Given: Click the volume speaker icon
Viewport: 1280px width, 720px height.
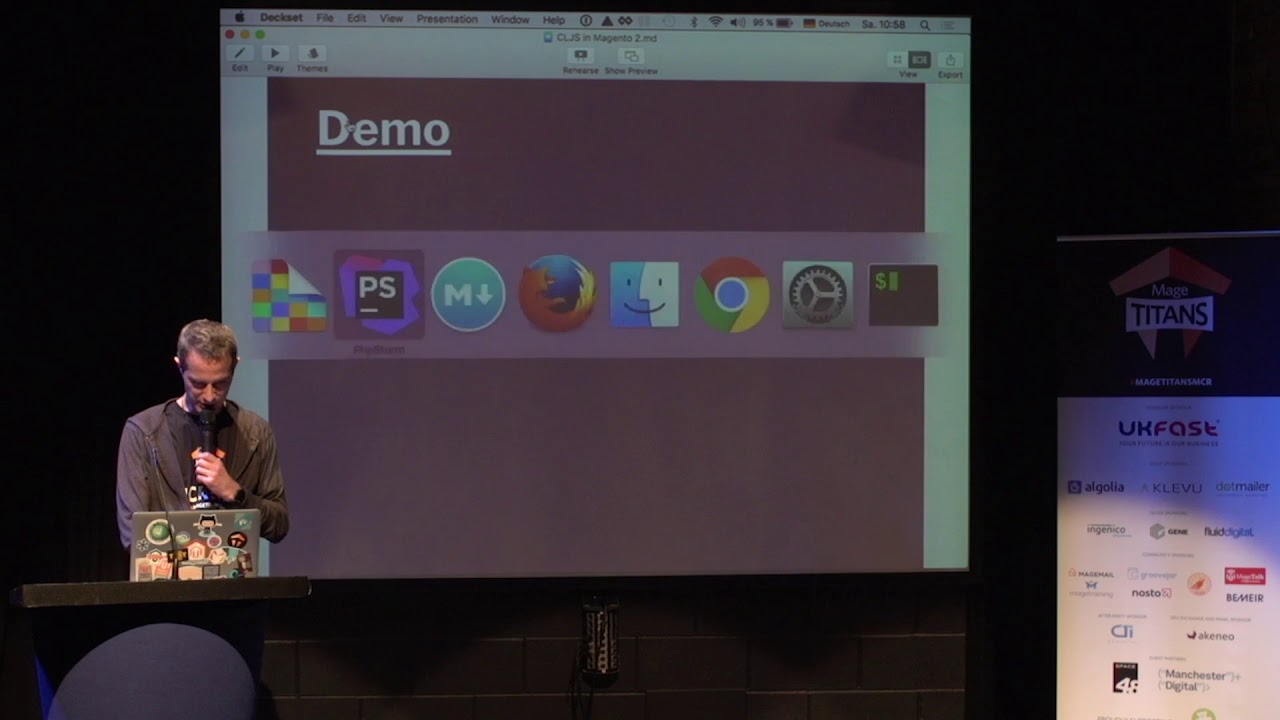Looking at the screenshot, I should [x=737, y=22].
